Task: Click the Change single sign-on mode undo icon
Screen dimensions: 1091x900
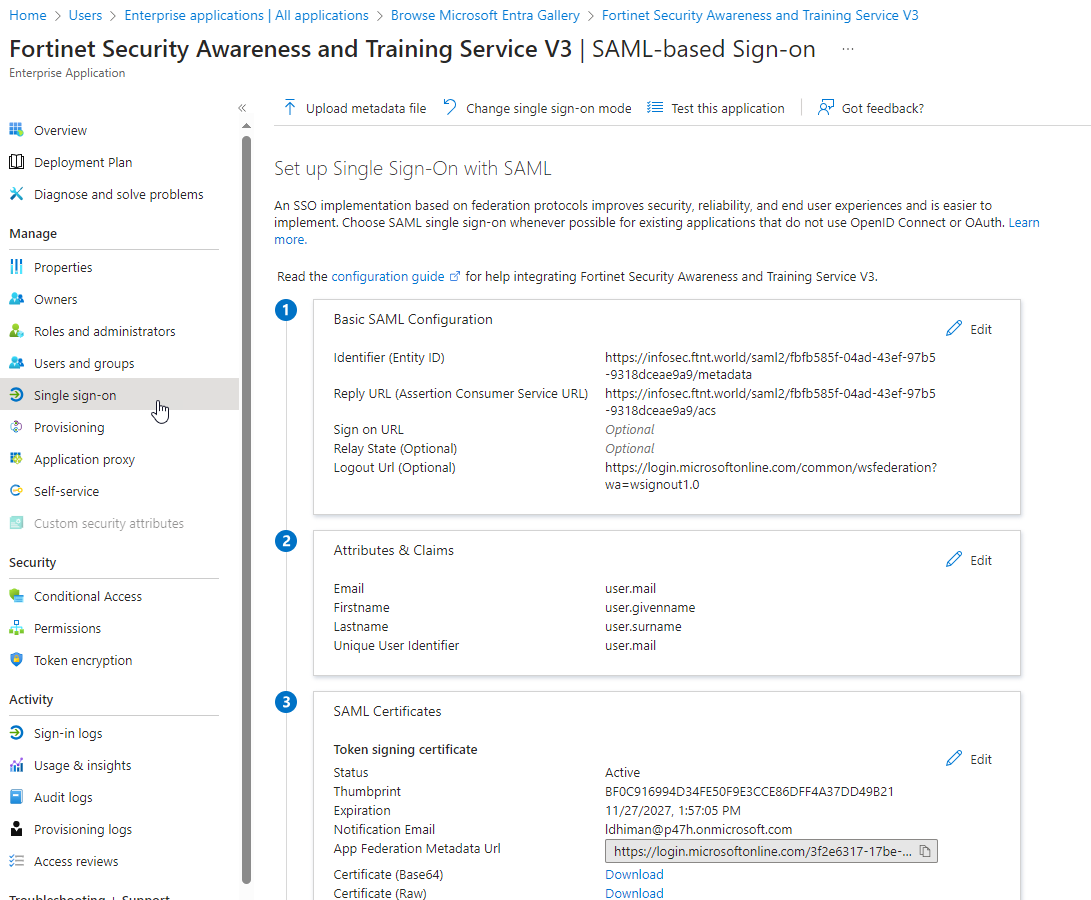Action: click(450, 107)
